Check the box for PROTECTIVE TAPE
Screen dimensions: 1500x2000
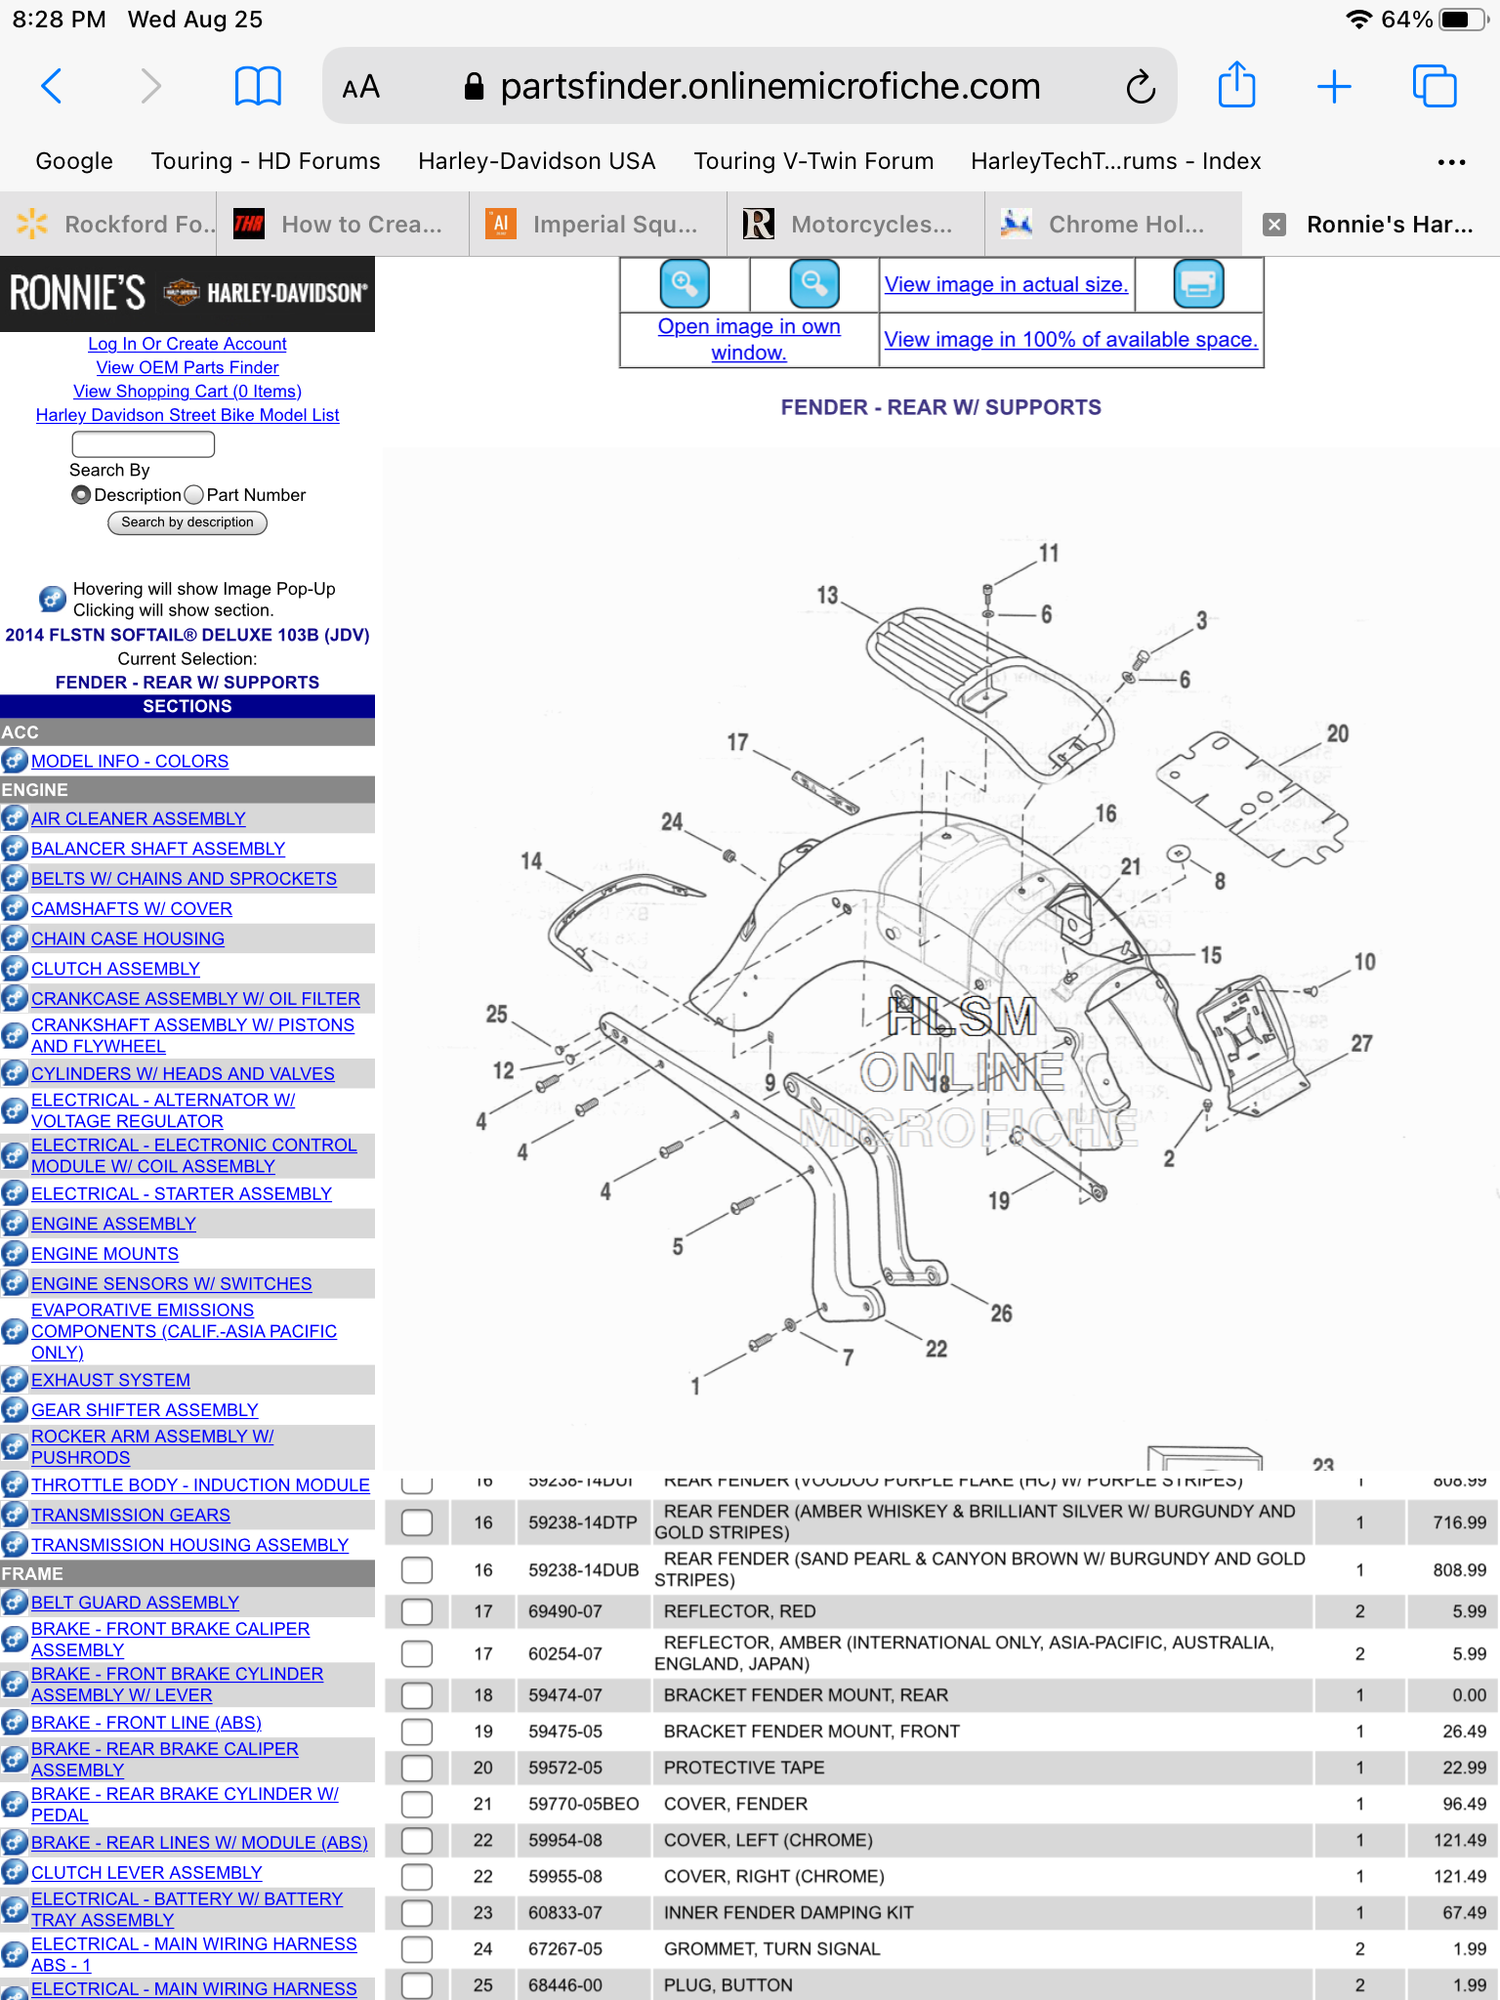[417, 1767]
